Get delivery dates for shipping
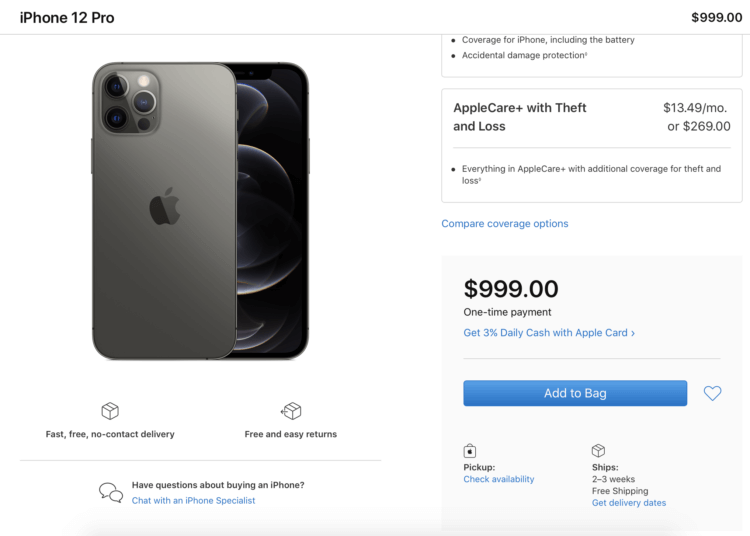Viewport: 750px width, 536px height. click(629, 503)
